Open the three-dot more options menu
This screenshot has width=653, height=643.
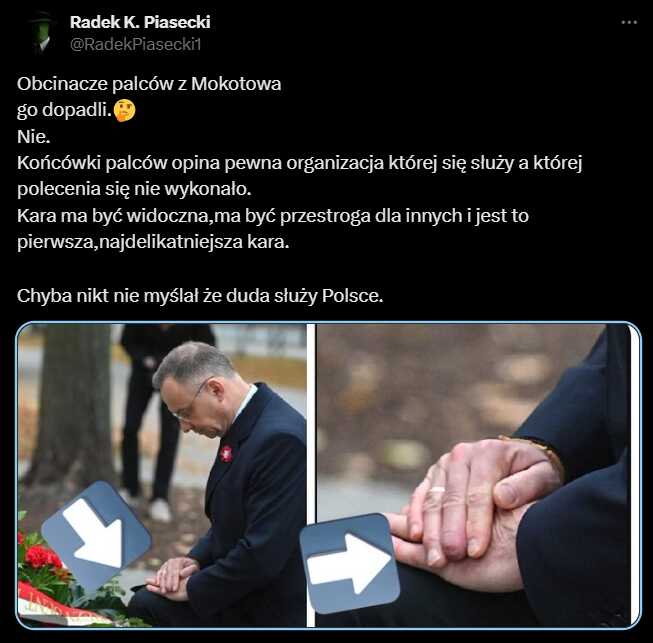pos(629,22)
